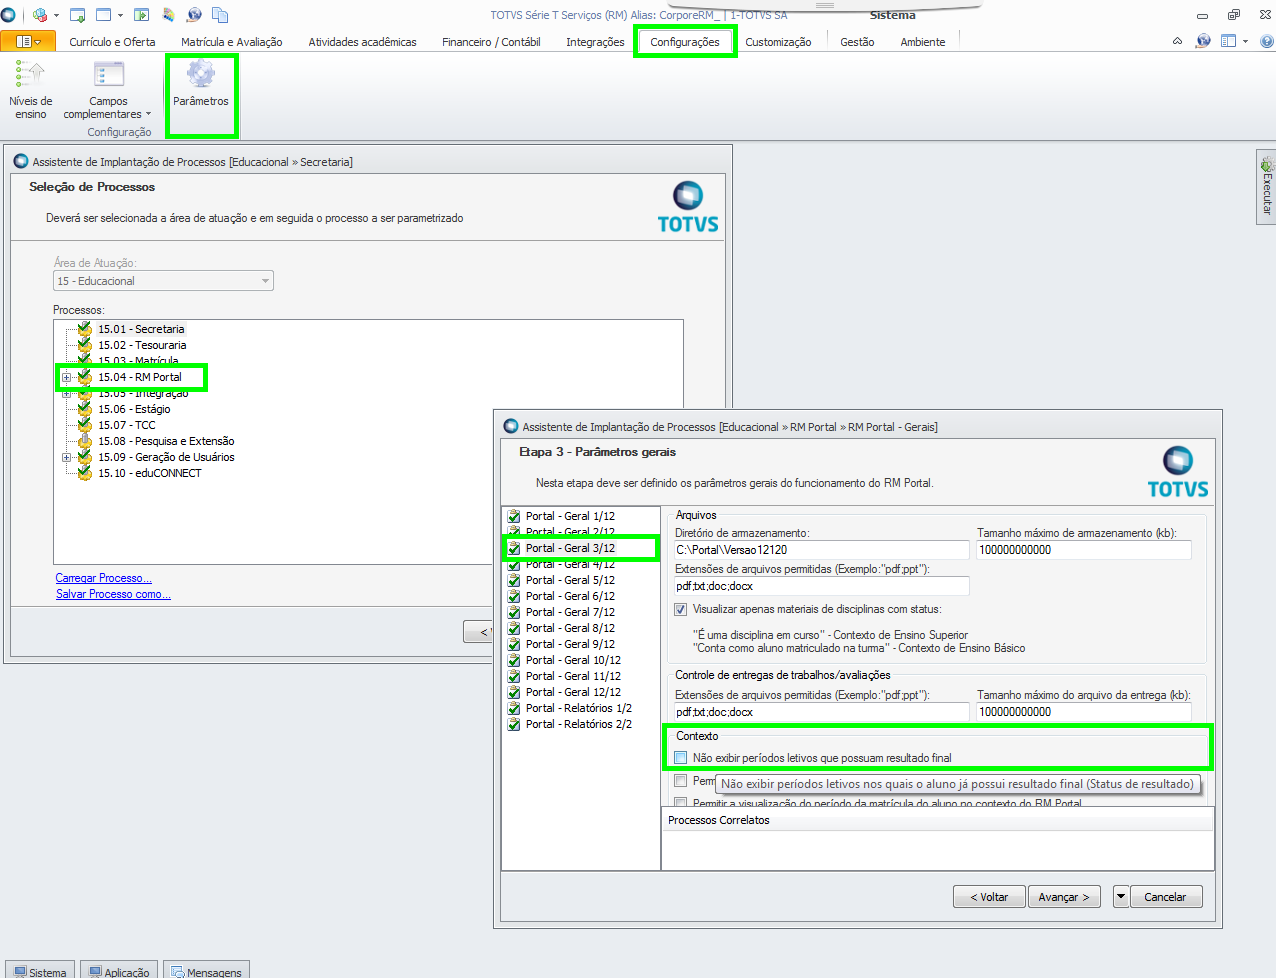Click the TOTVS round logo at top-left corner
The image size is (1276, 978).
coord(9,15)
